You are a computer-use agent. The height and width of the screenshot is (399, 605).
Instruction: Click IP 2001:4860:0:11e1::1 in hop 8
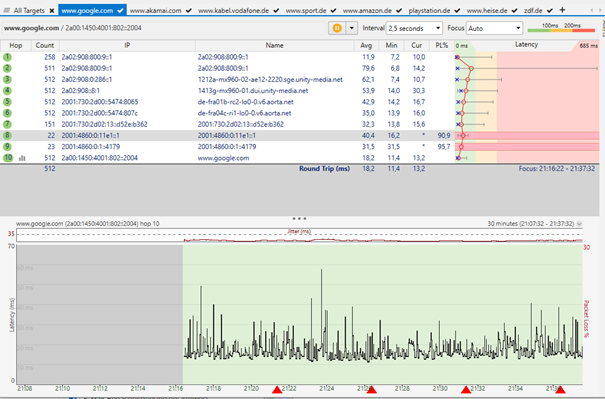point(91,136)
